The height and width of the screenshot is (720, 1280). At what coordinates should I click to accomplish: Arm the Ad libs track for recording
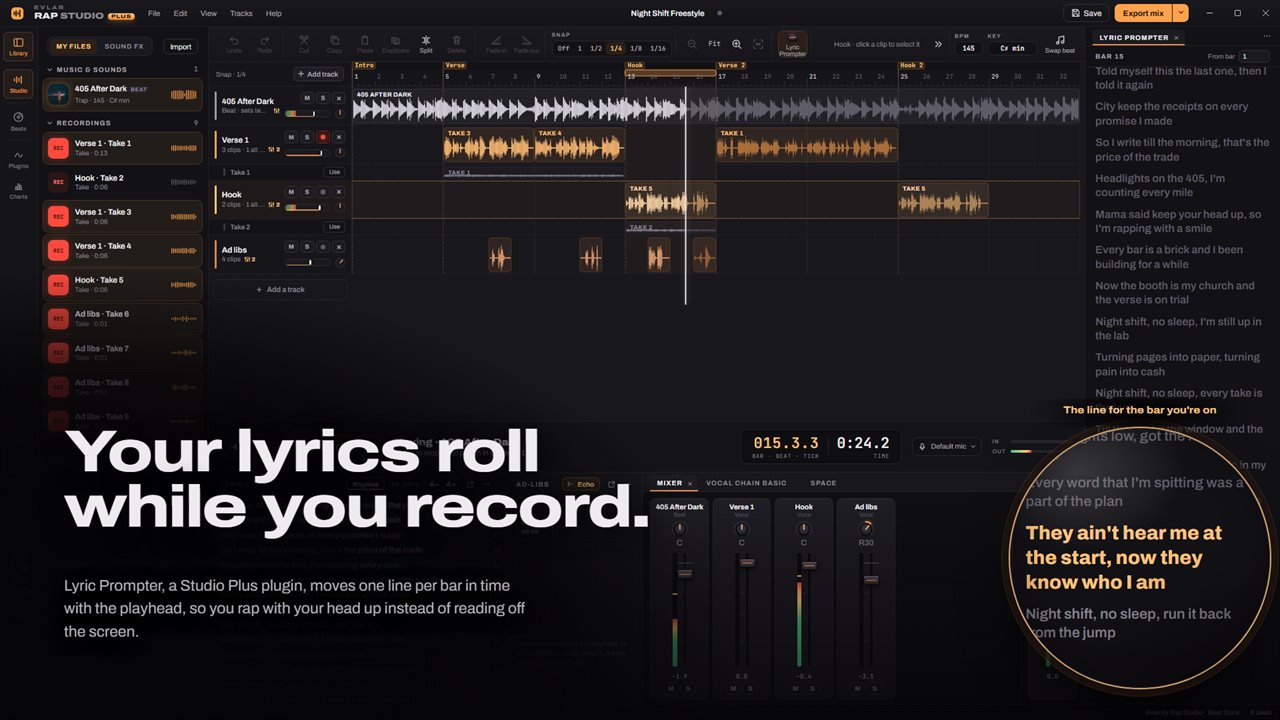click(x=322, y=247)
